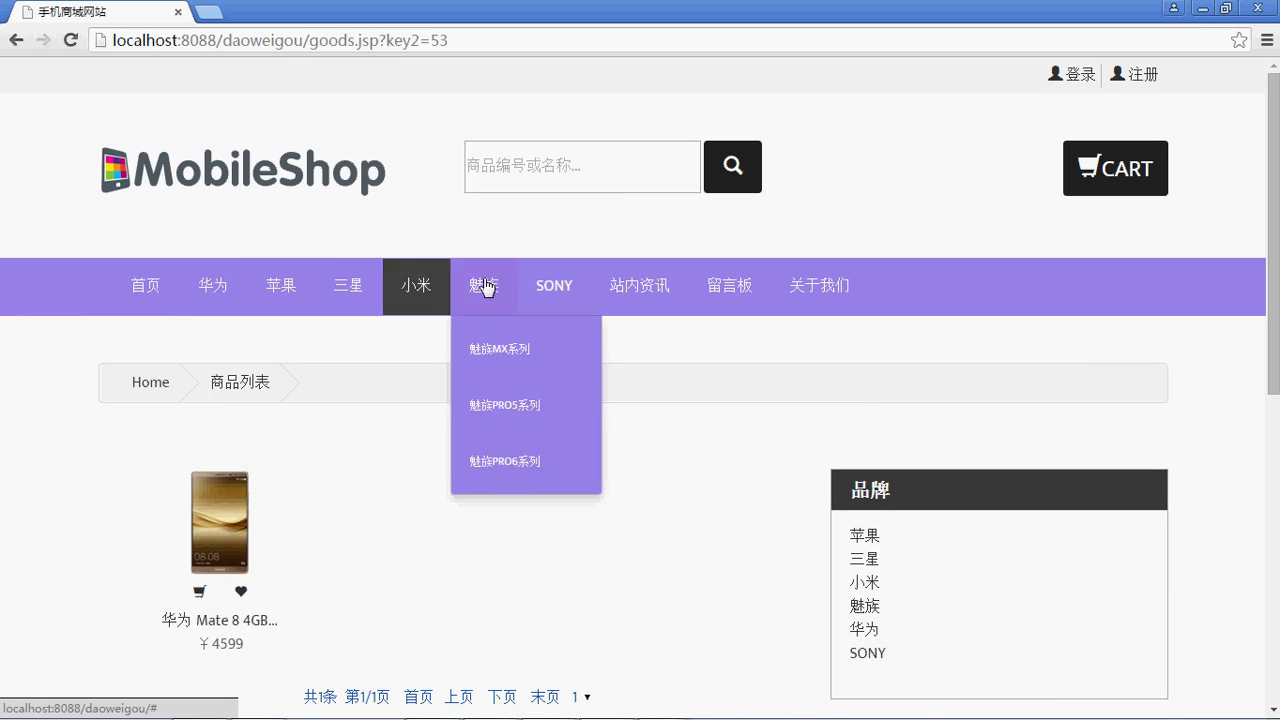Viewport: 1280px width, 720px height.
Task: Open 三星 in the purple navigation bar
Action: pos(348,286)
